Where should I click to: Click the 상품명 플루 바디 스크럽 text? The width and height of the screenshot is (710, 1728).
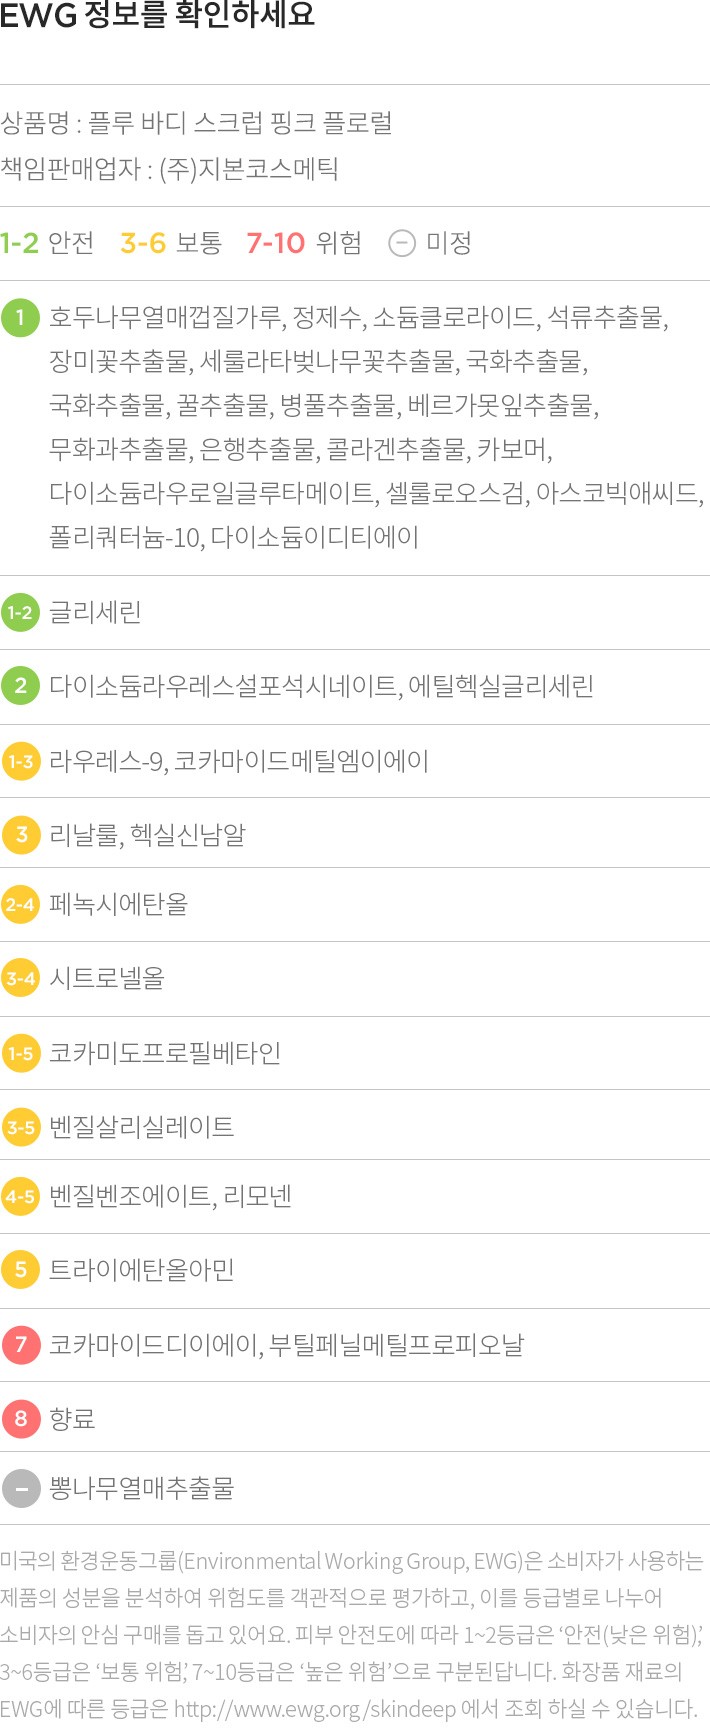click(x=196, y=123)
